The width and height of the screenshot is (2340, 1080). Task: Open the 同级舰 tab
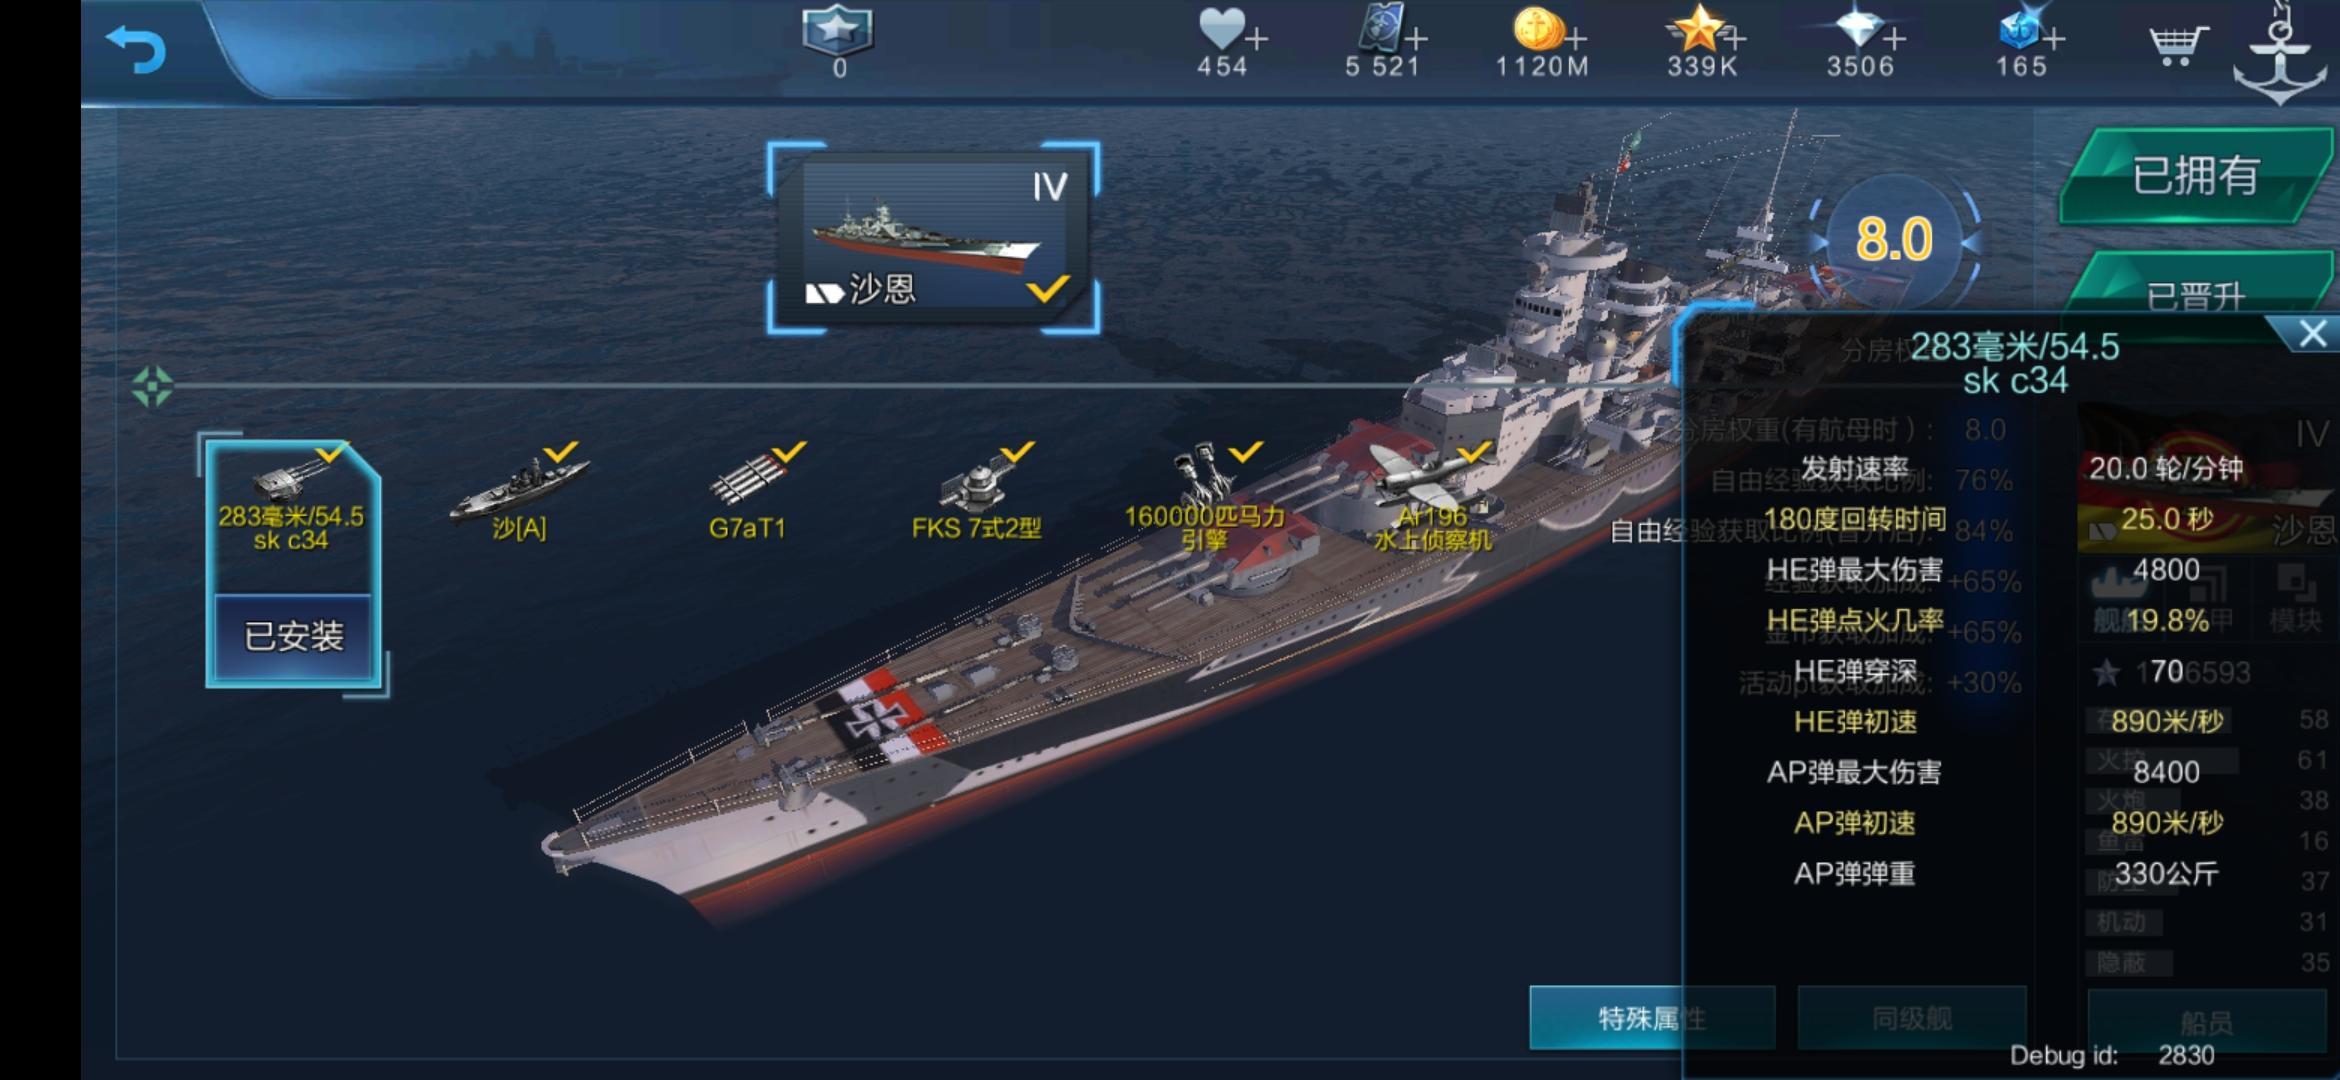(x=1912, y=1018)
